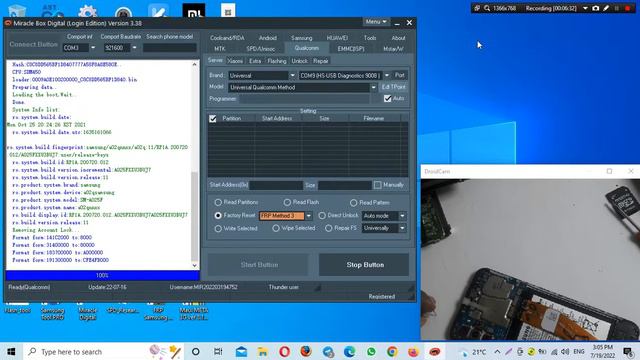Launch Google Chrome from the taskbar

392,351
